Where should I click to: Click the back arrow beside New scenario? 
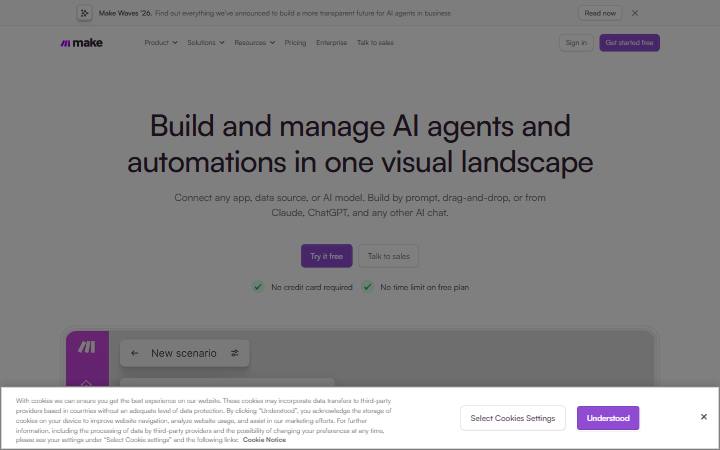click(134, 353)
